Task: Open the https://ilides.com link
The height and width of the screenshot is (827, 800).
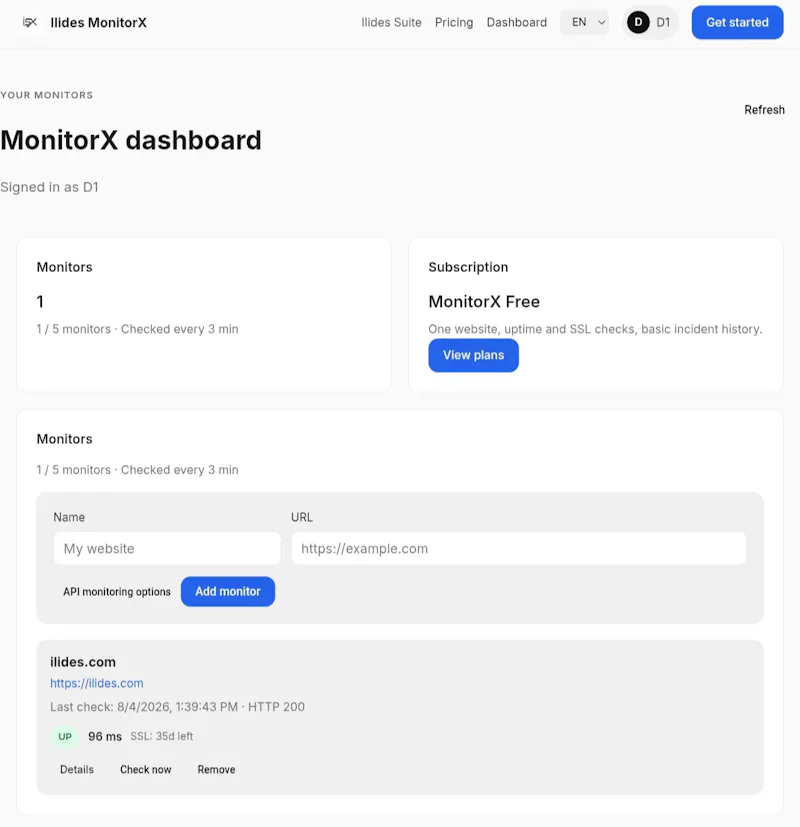Action: click(x=97, y=683)
